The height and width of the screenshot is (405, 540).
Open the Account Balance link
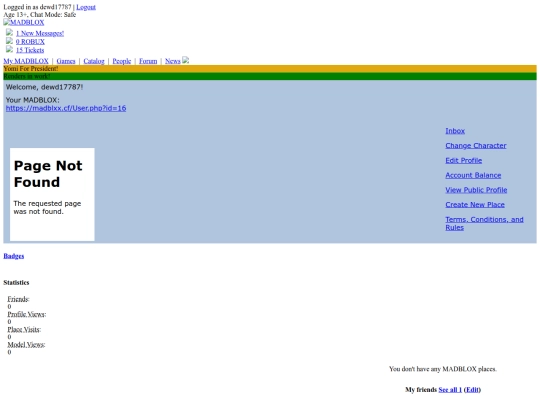click(x=473, y=175)
